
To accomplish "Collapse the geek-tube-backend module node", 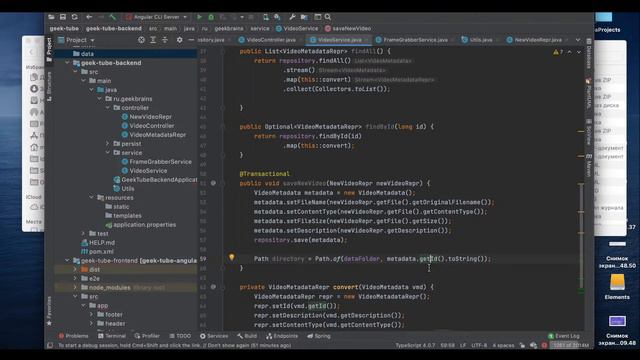I will click(x=67, y=63).
